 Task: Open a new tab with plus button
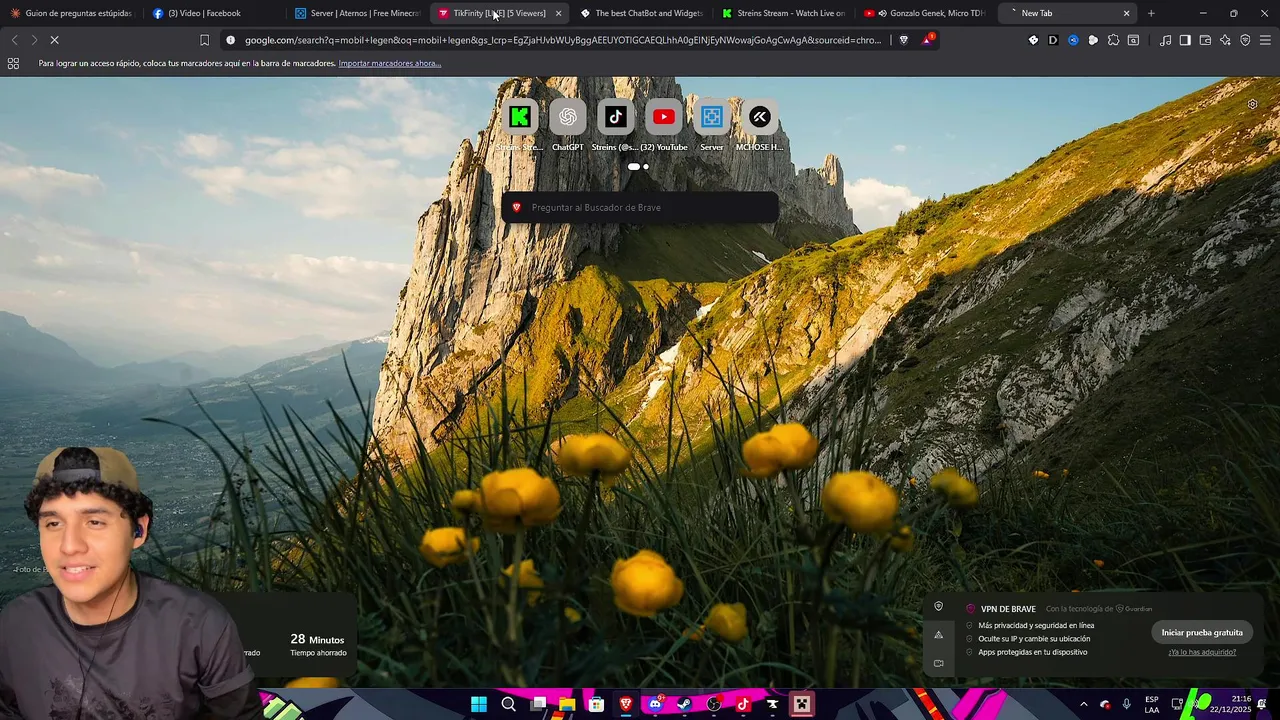coord(1151,13)
